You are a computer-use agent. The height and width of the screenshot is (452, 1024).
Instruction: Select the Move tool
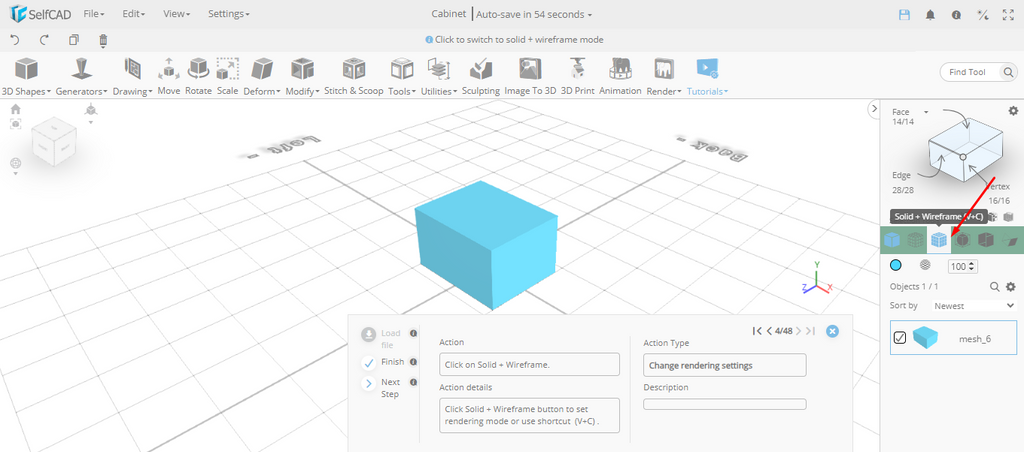coord(168,76)
